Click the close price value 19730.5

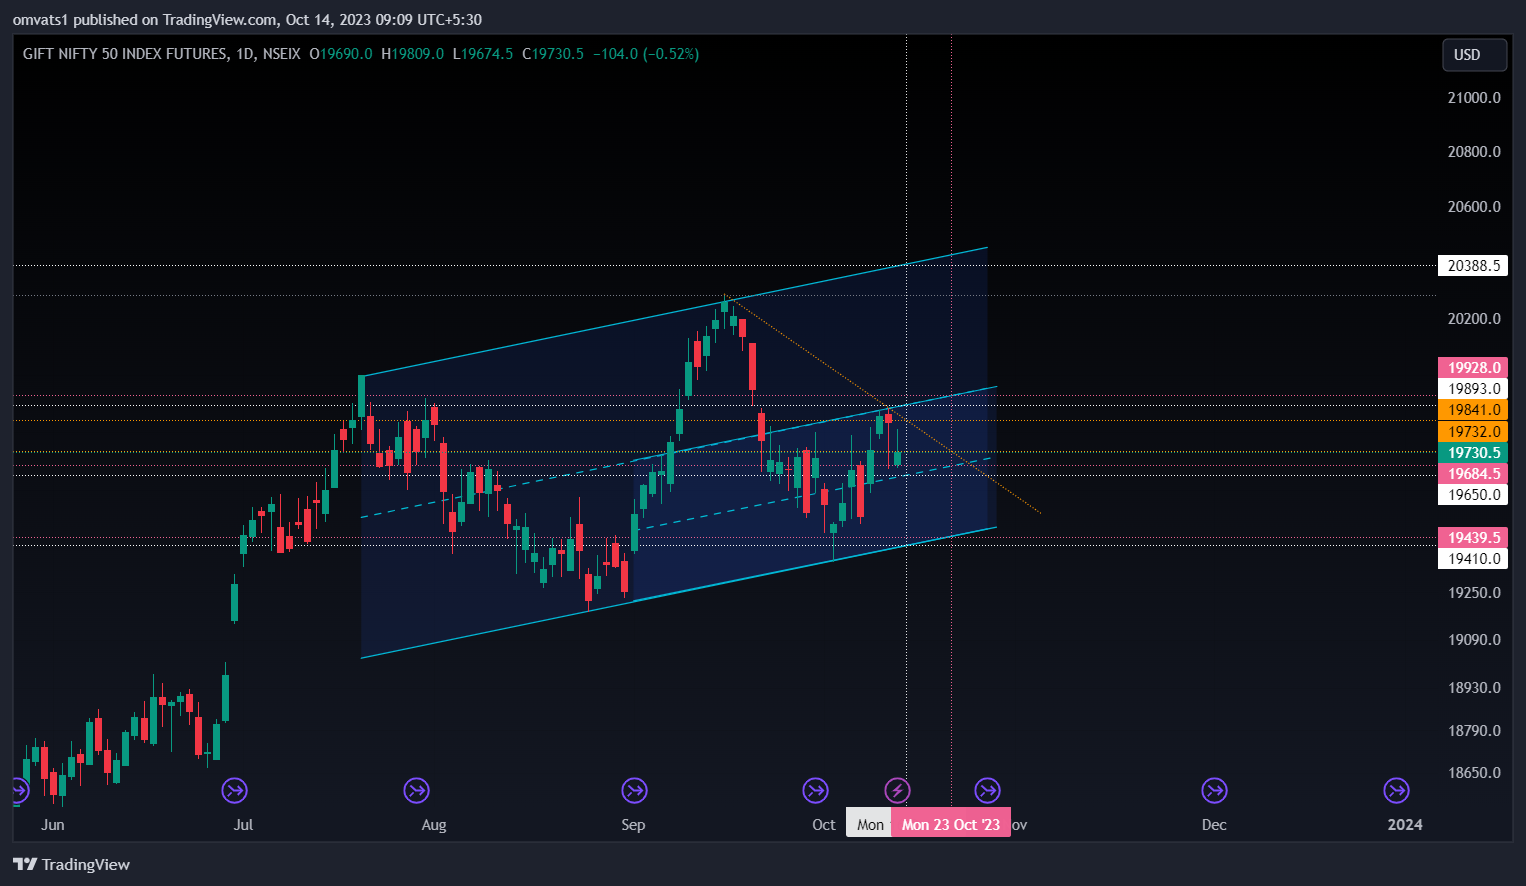(558, 54)
